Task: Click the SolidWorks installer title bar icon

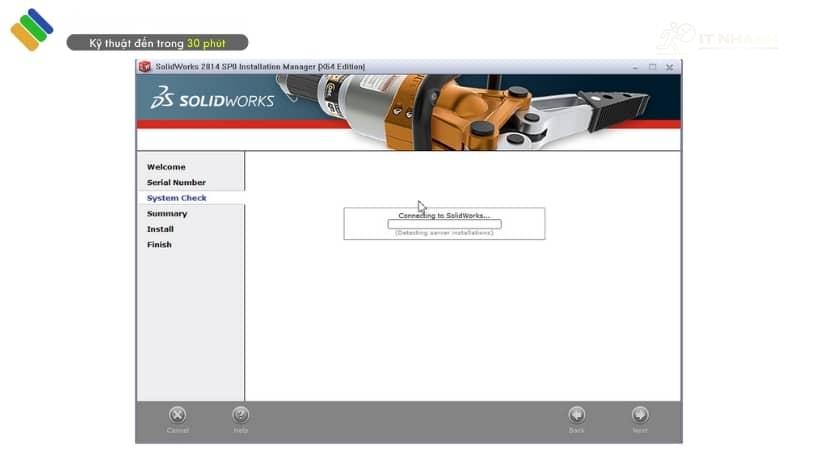Action: (145, 67)
